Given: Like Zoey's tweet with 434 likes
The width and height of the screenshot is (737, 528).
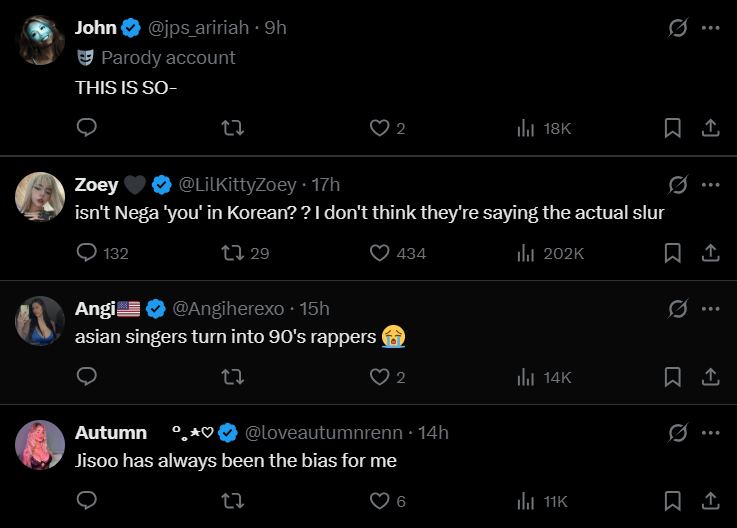Looking at the screenshot, I should pyautogui.click(x=379, y=253).
